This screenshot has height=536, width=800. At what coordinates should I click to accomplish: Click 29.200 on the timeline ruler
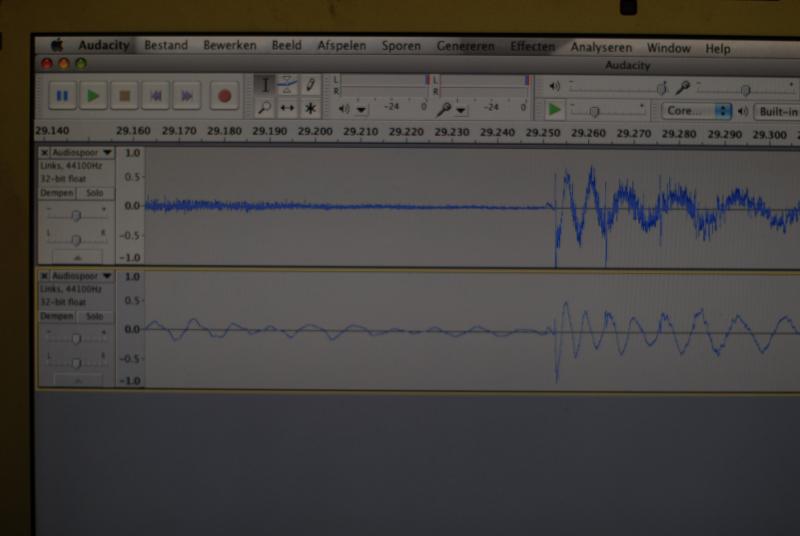pos(315,131)
